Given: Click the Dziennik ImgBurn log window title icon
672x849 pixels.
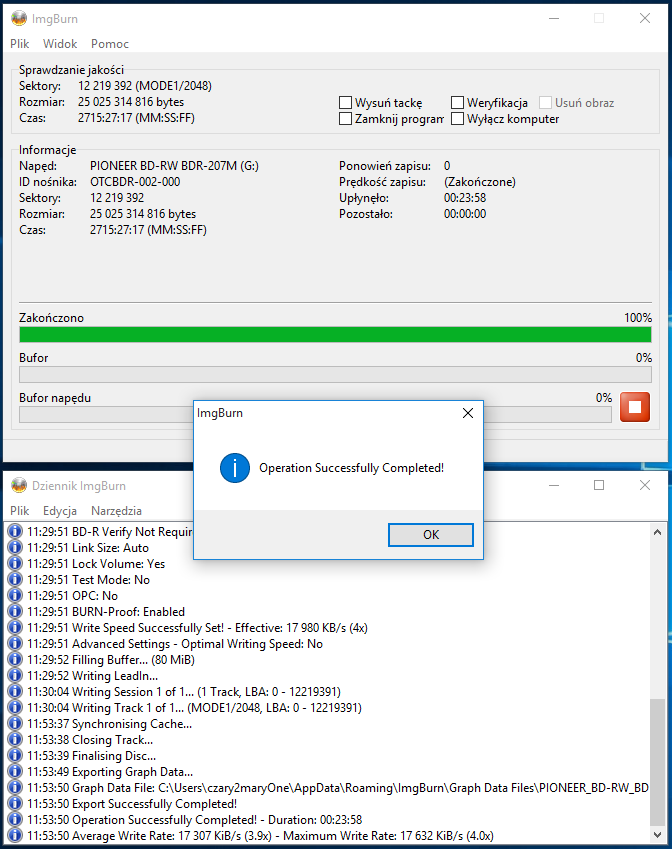Looking at the screenshot, I should [19, 485].
